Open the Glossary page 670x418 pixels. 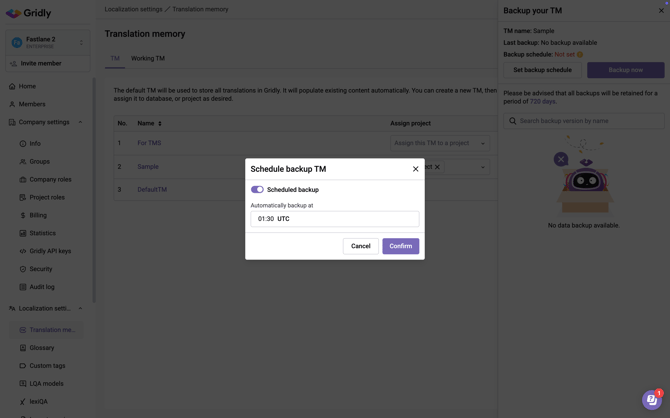coord(42,348)
